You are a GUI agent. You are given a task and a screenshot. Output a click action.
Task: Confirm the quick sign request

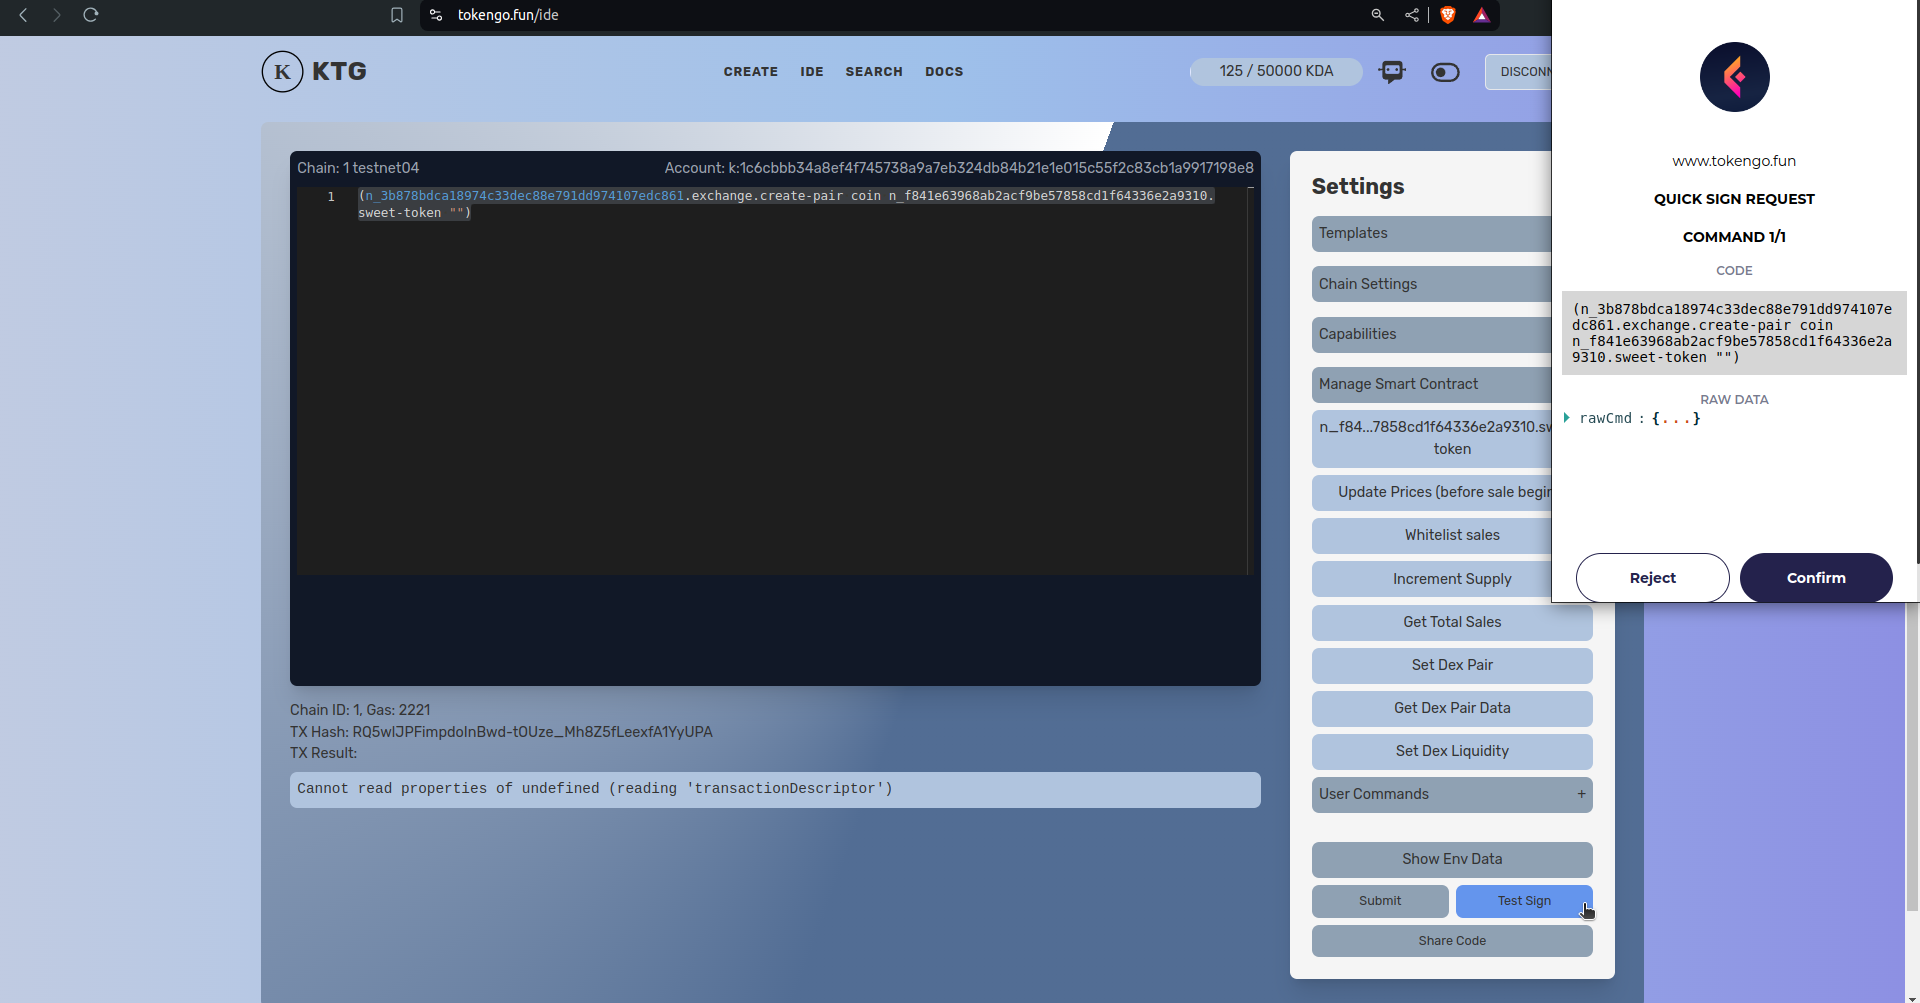point(1816,578)
